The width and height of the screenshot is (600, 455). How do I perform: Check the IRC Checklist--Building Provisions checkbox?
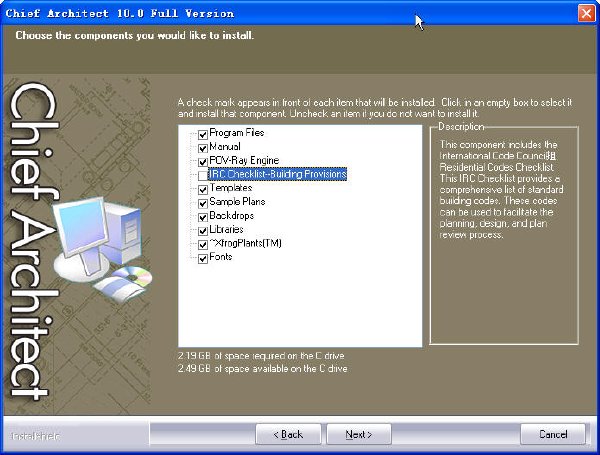coord(203,176)
